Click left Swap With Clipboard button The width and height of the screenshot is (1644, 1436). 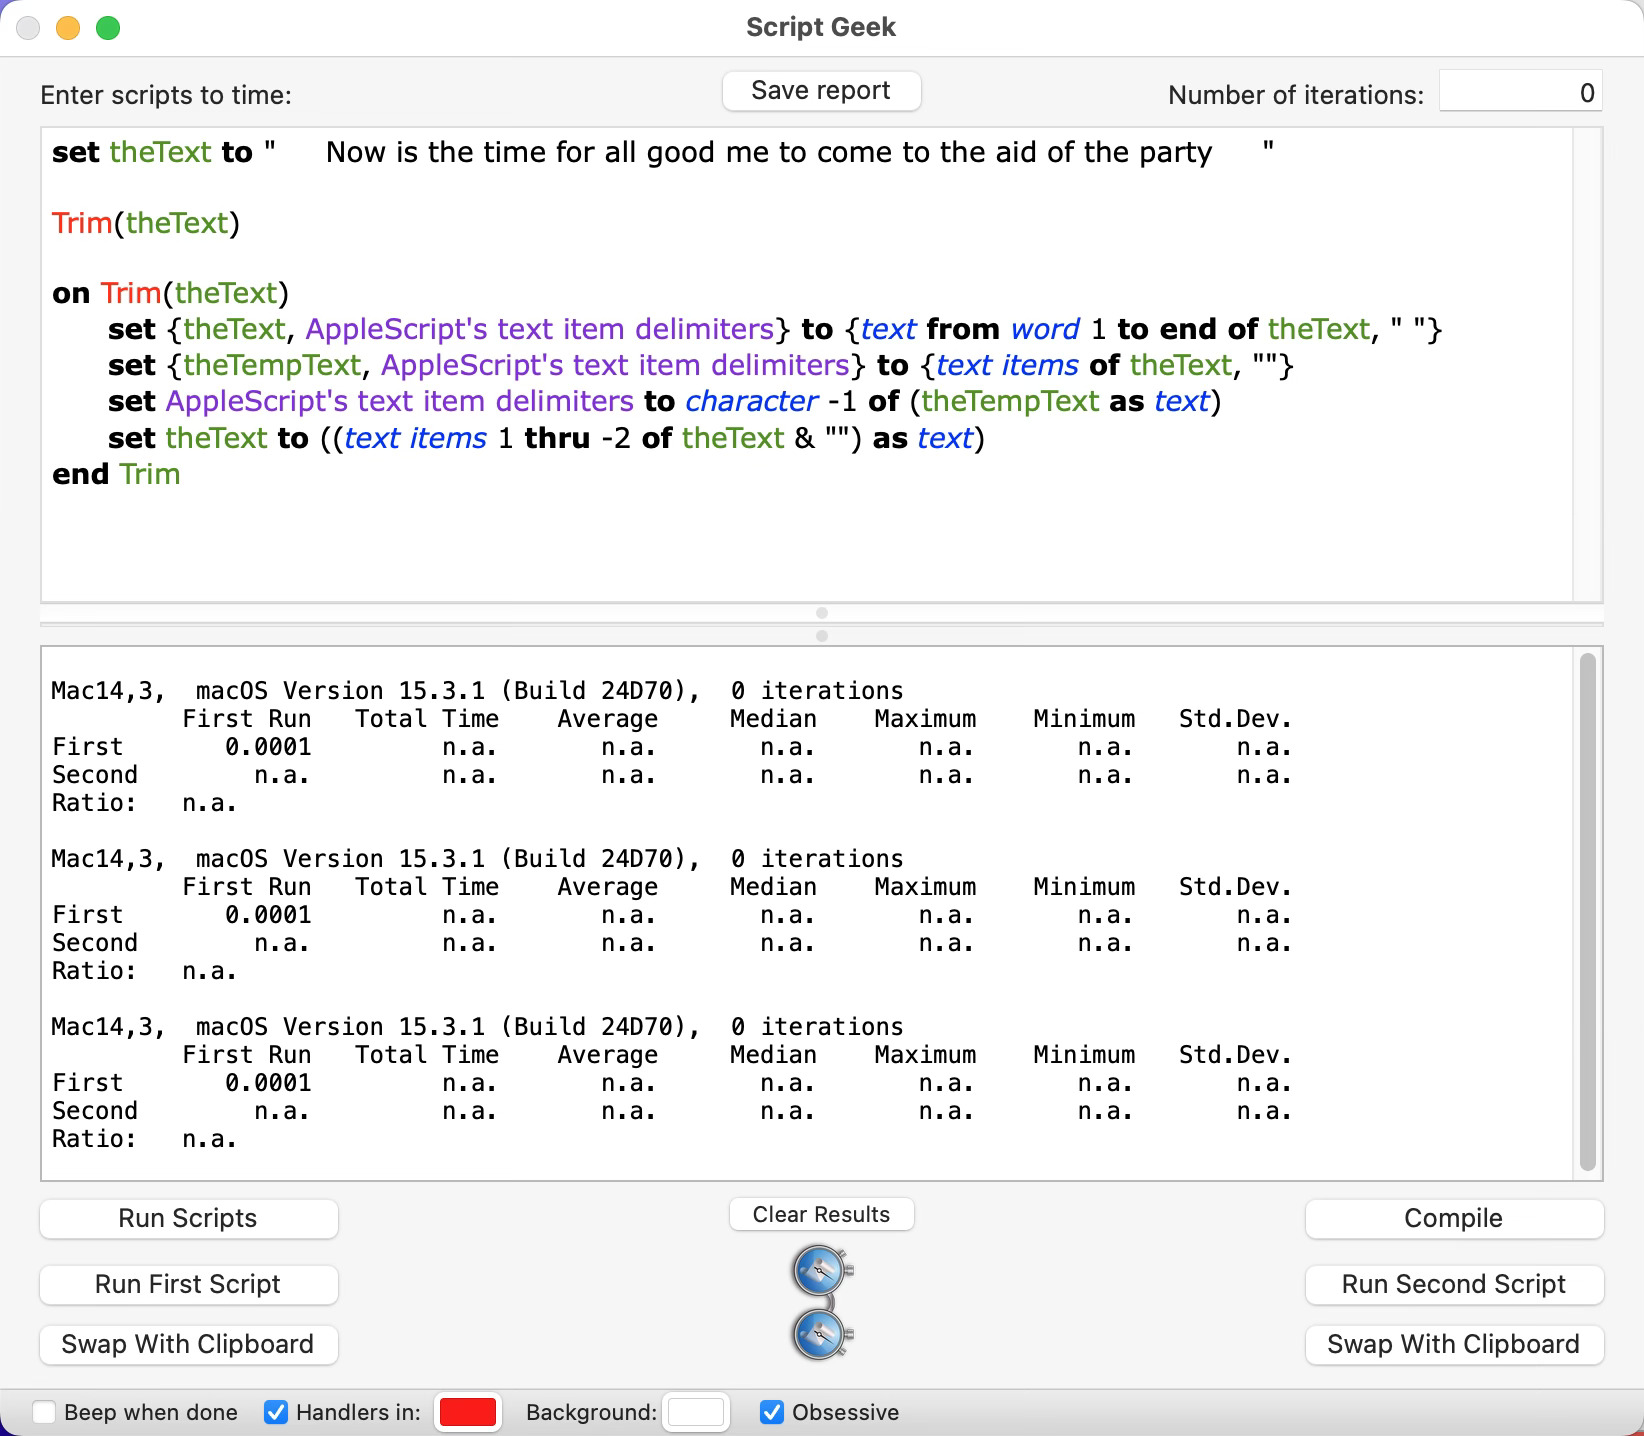tap(188, 1344)
